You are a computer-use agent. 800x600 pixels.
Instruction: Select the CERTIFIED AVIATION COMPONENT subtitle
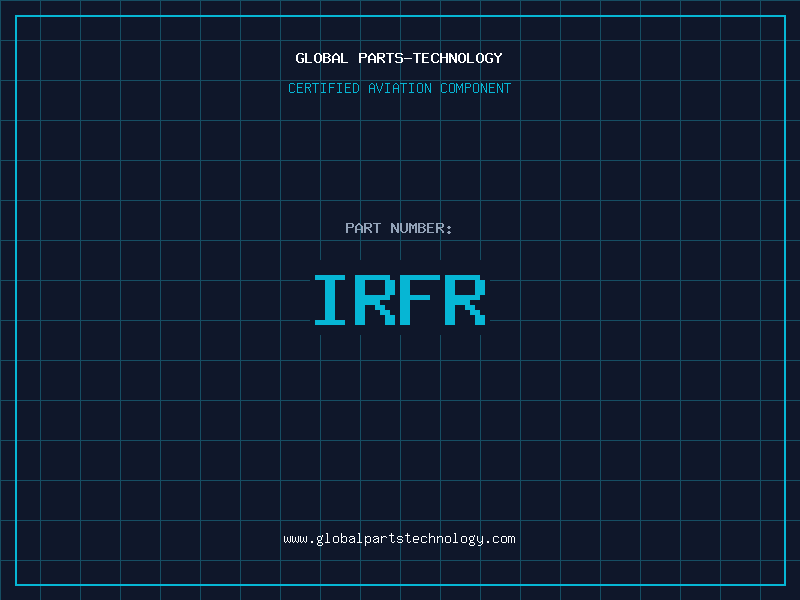click(x=399, y=88)
